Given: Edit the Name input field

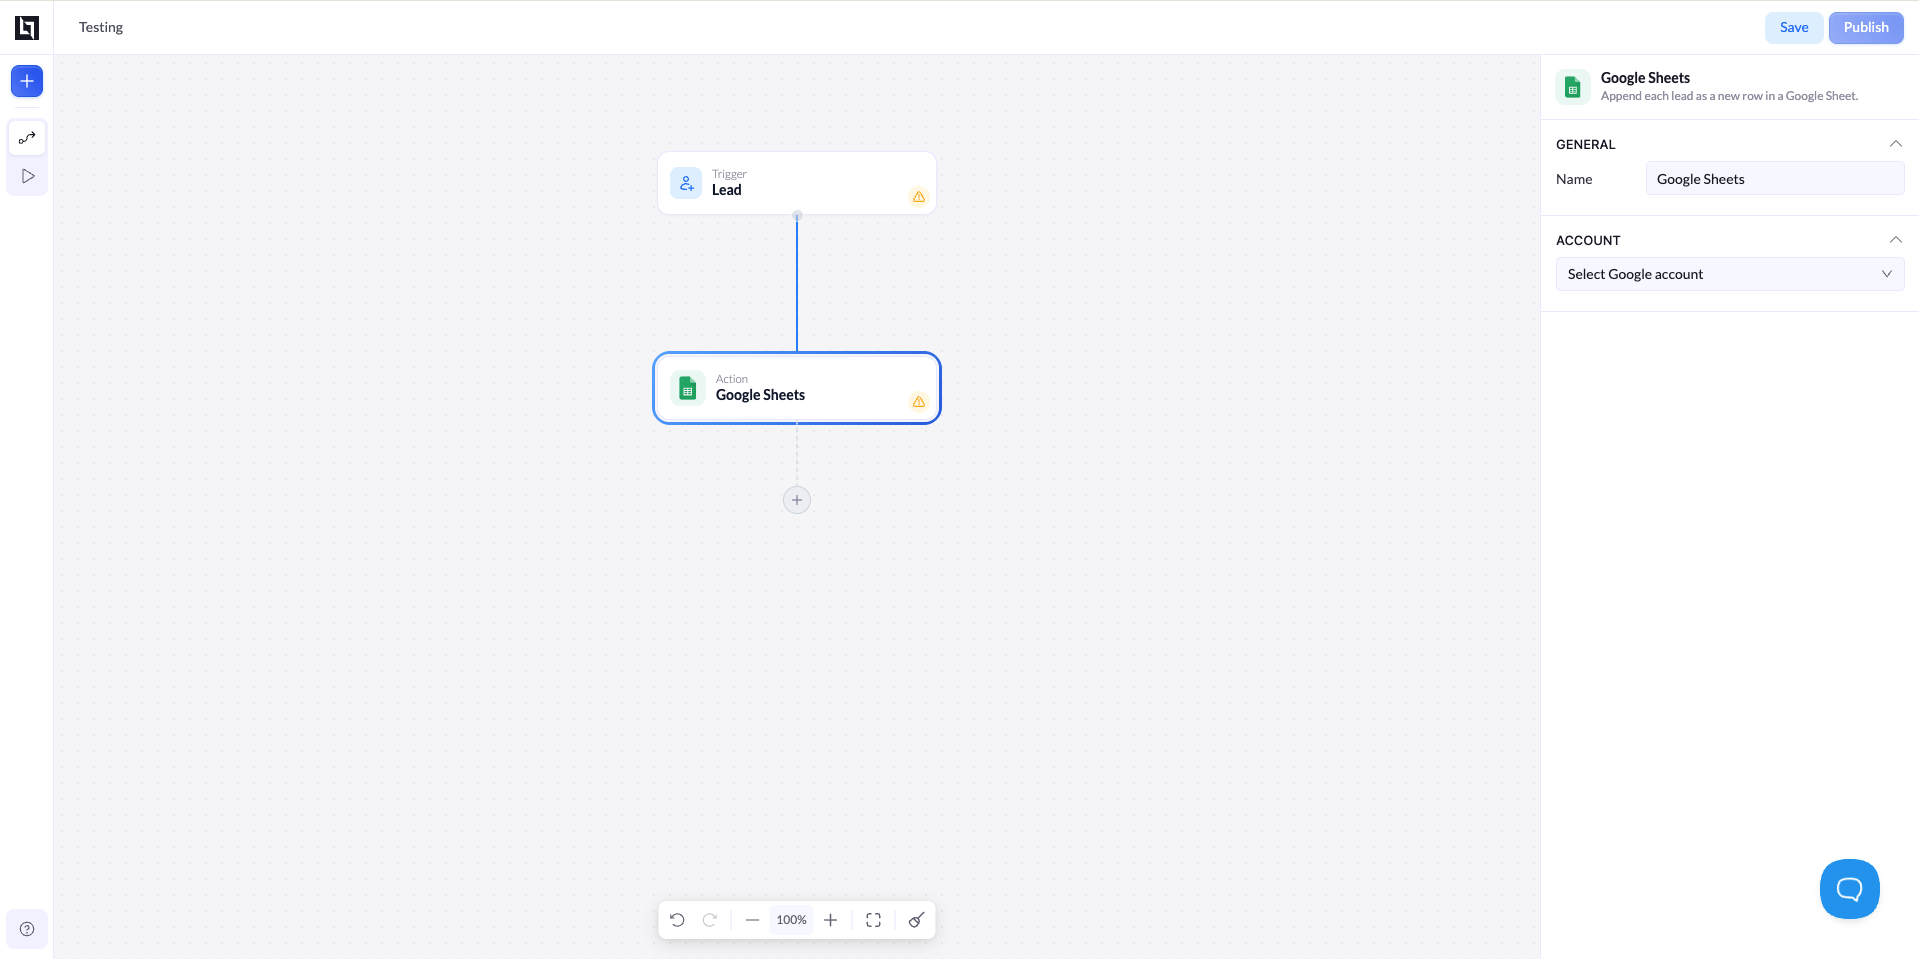Looking at the screenshot, I should click(x=1775, y=179).
